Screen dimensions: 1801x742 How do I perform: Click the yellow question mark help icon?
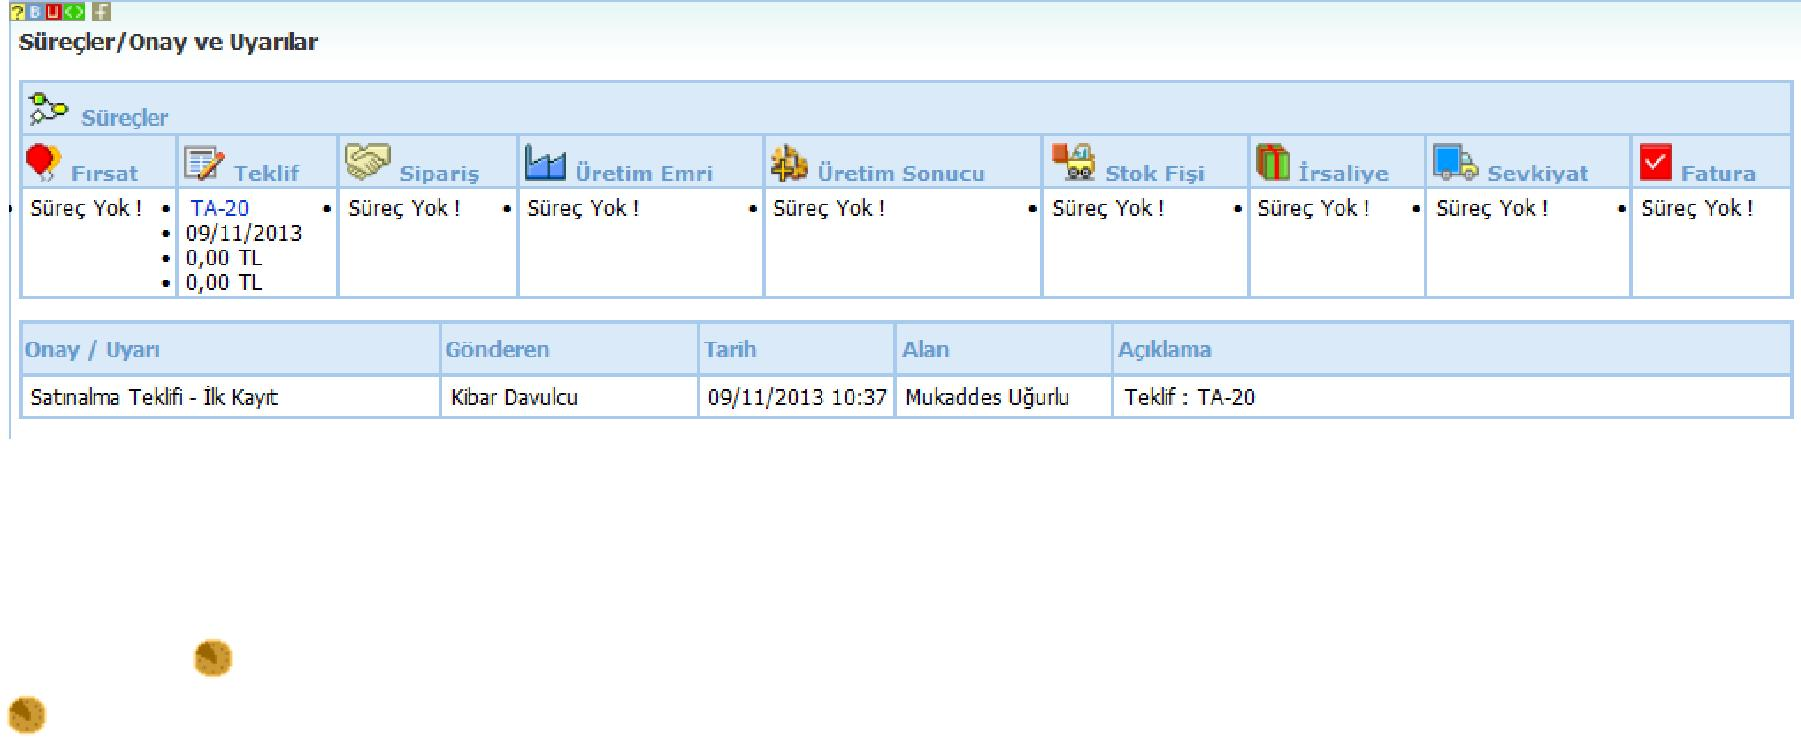click(x=18, y=12)
